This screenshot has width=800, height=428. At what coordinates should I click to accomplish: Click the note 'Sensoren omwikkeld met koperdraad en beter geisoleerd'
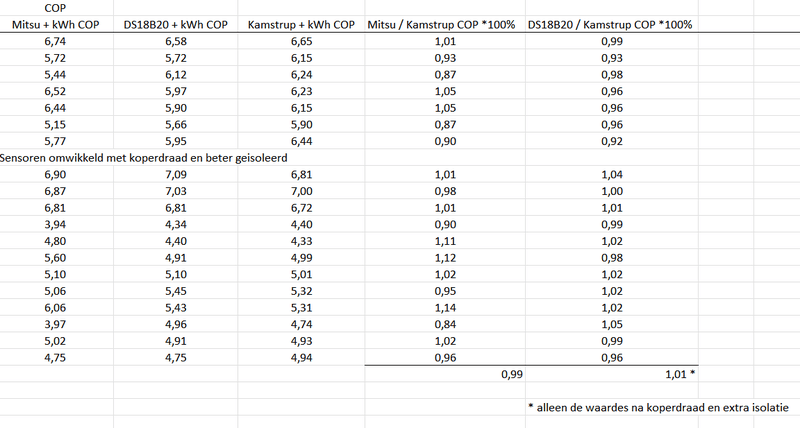tap(143, 158)
